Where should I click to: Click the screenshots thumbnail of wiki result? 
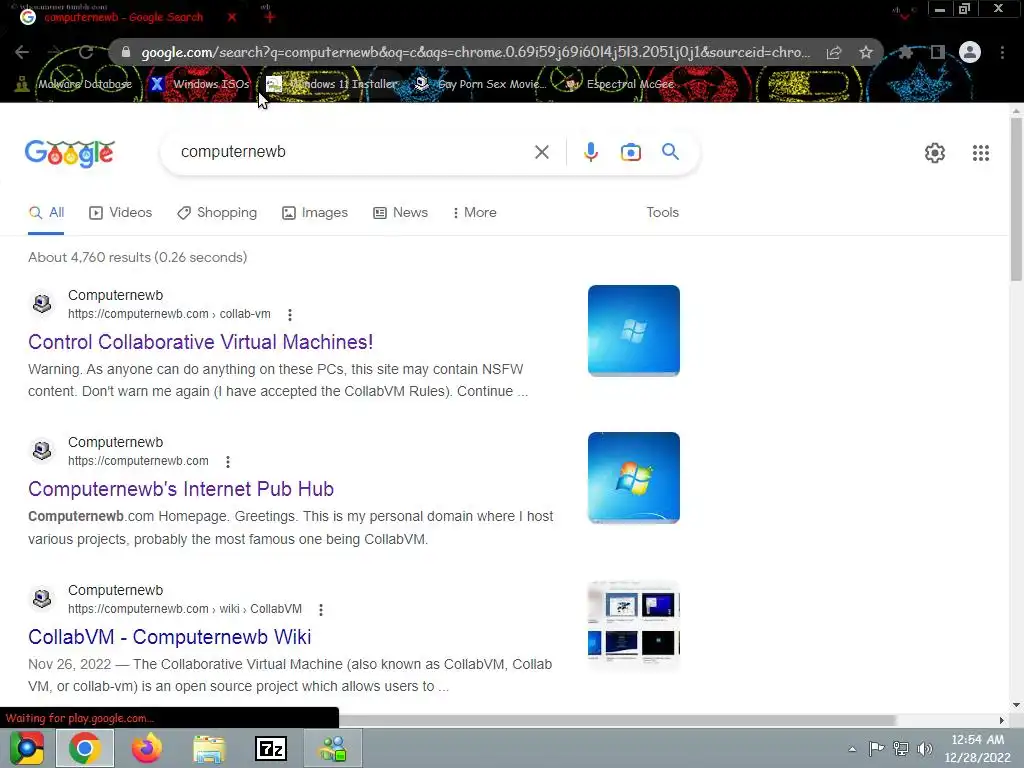[633, 624]
